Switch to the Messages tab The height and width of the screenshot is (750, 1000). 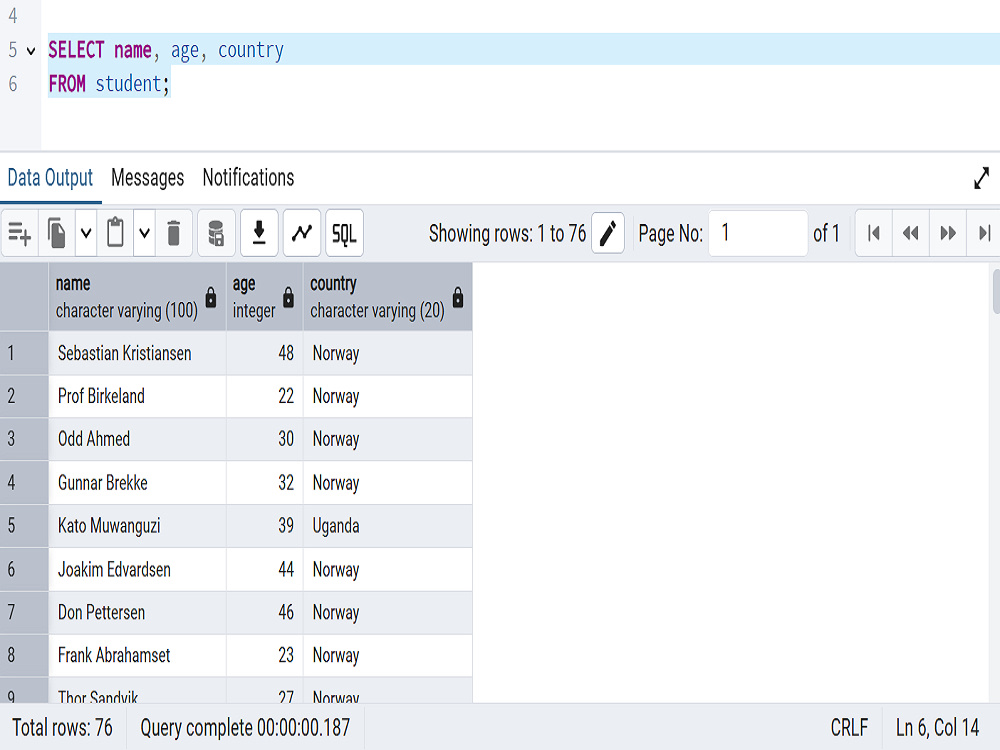147,178
